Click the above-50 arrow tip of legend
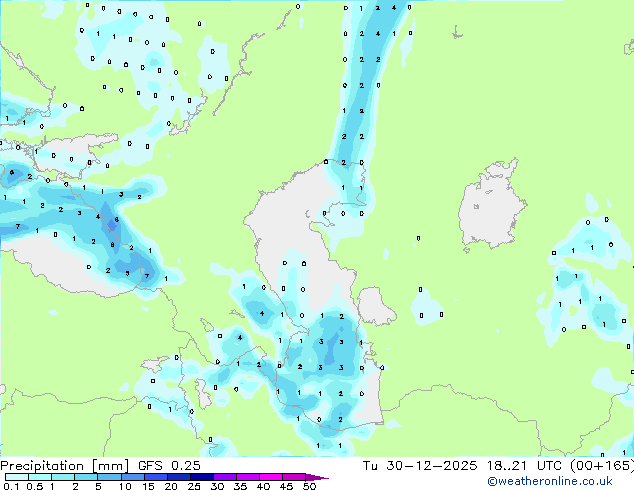This screenshot has height=490, width=634. pos(317,477)
